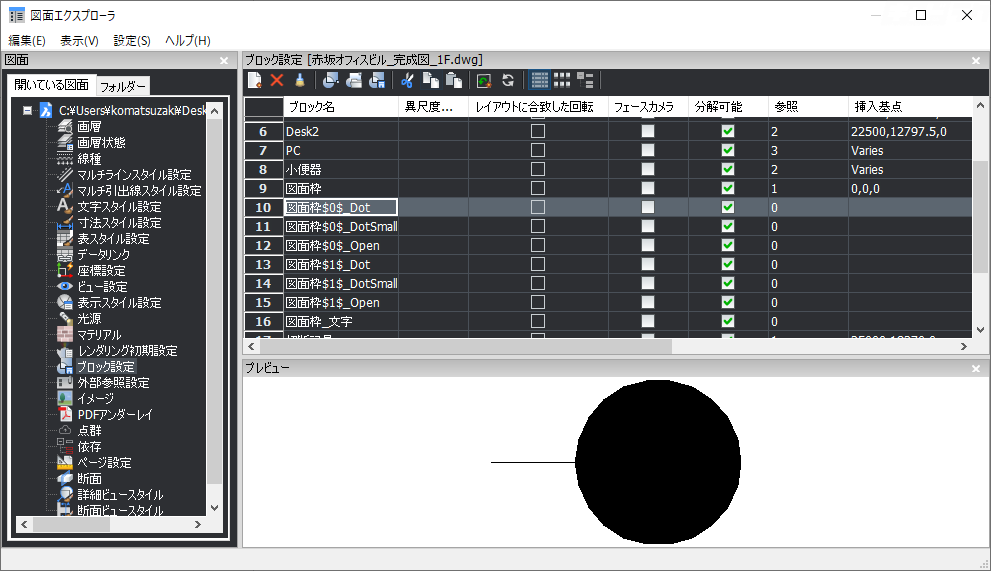Viewport: 991px width, 571px height.
Task: Click the insert-from-file icon after Insert block
Action: pos(354,80)
